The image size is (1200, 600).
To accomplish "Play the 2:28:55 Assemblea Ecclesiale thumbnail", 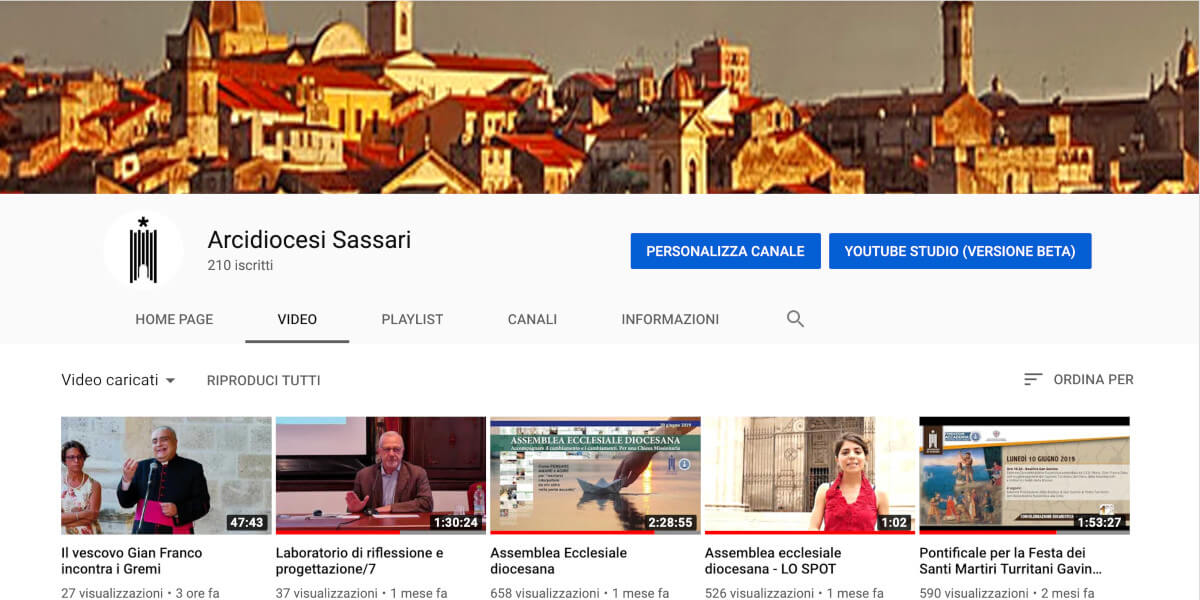I will (595, 475).
